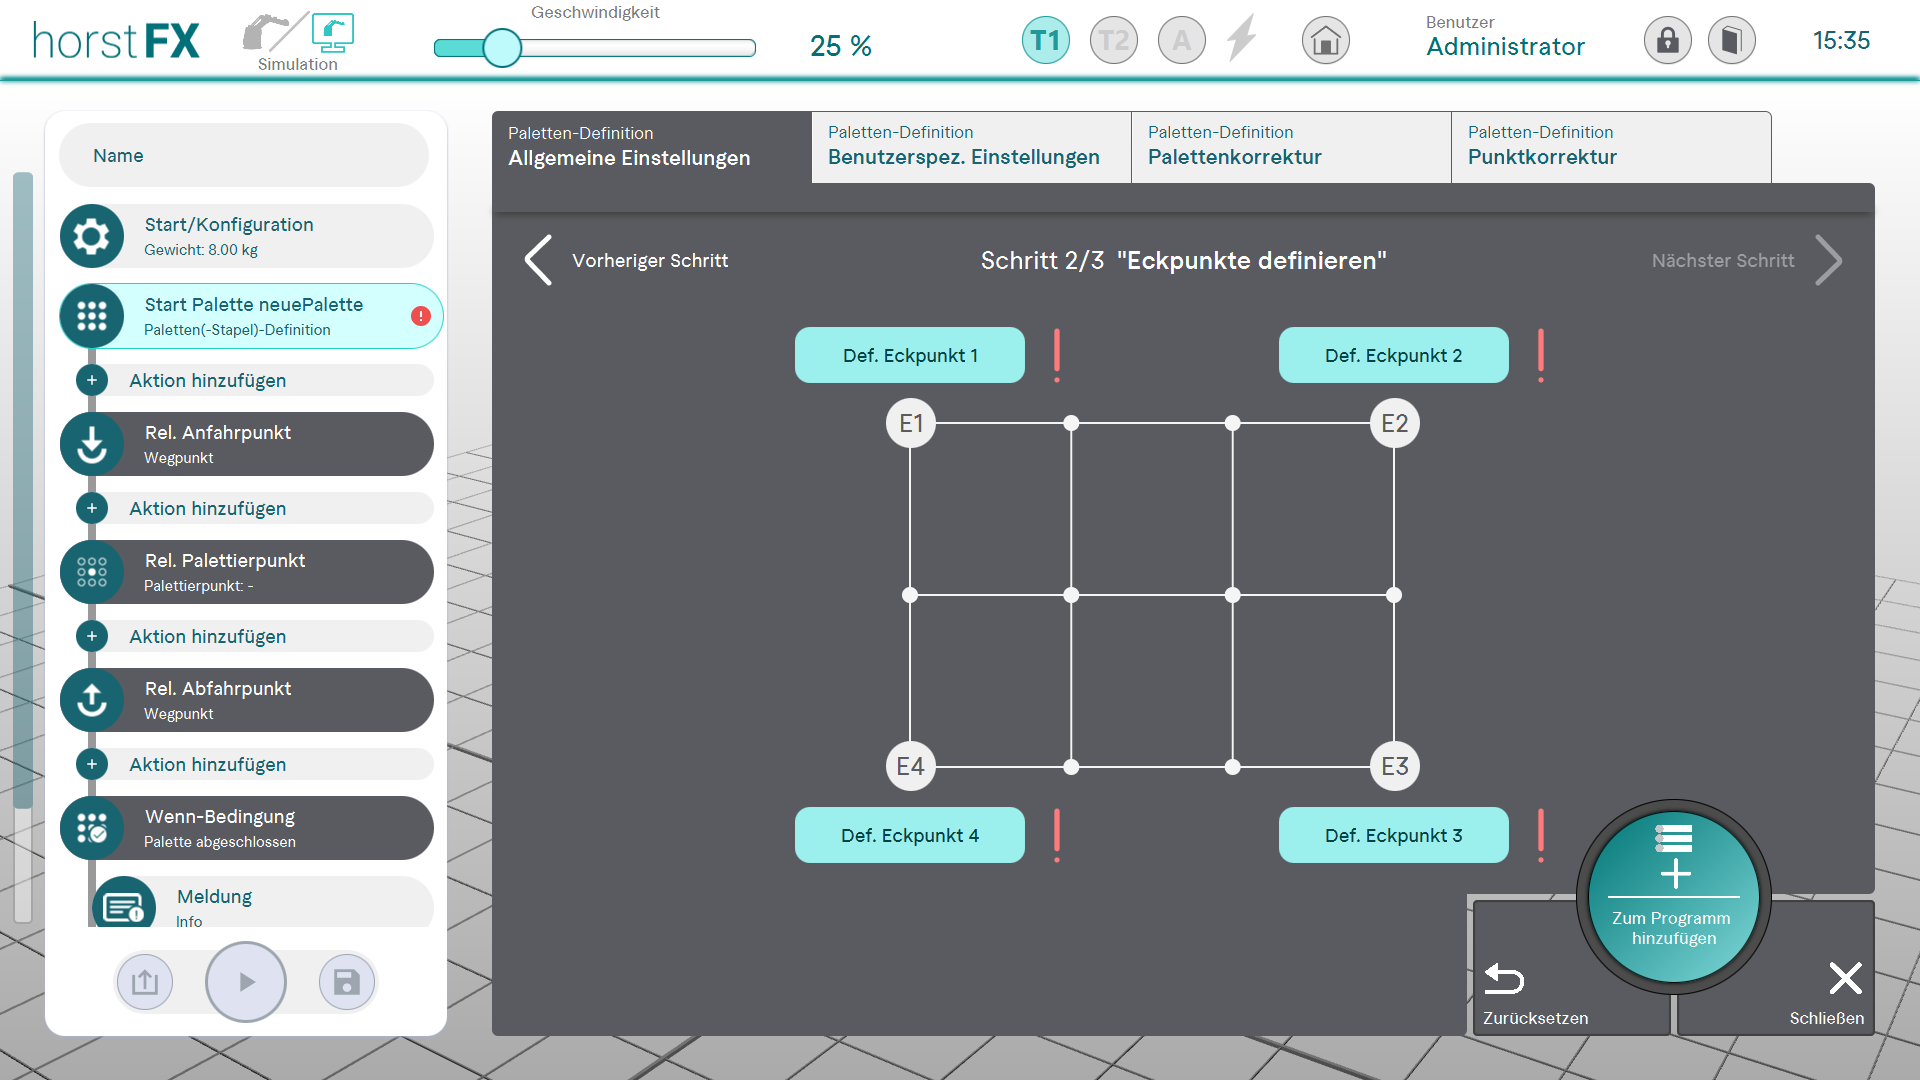Viewport: 1920px width, 1080px height.
Task: Switch to T1 operating mode
Action: (x=1045, y=41)
